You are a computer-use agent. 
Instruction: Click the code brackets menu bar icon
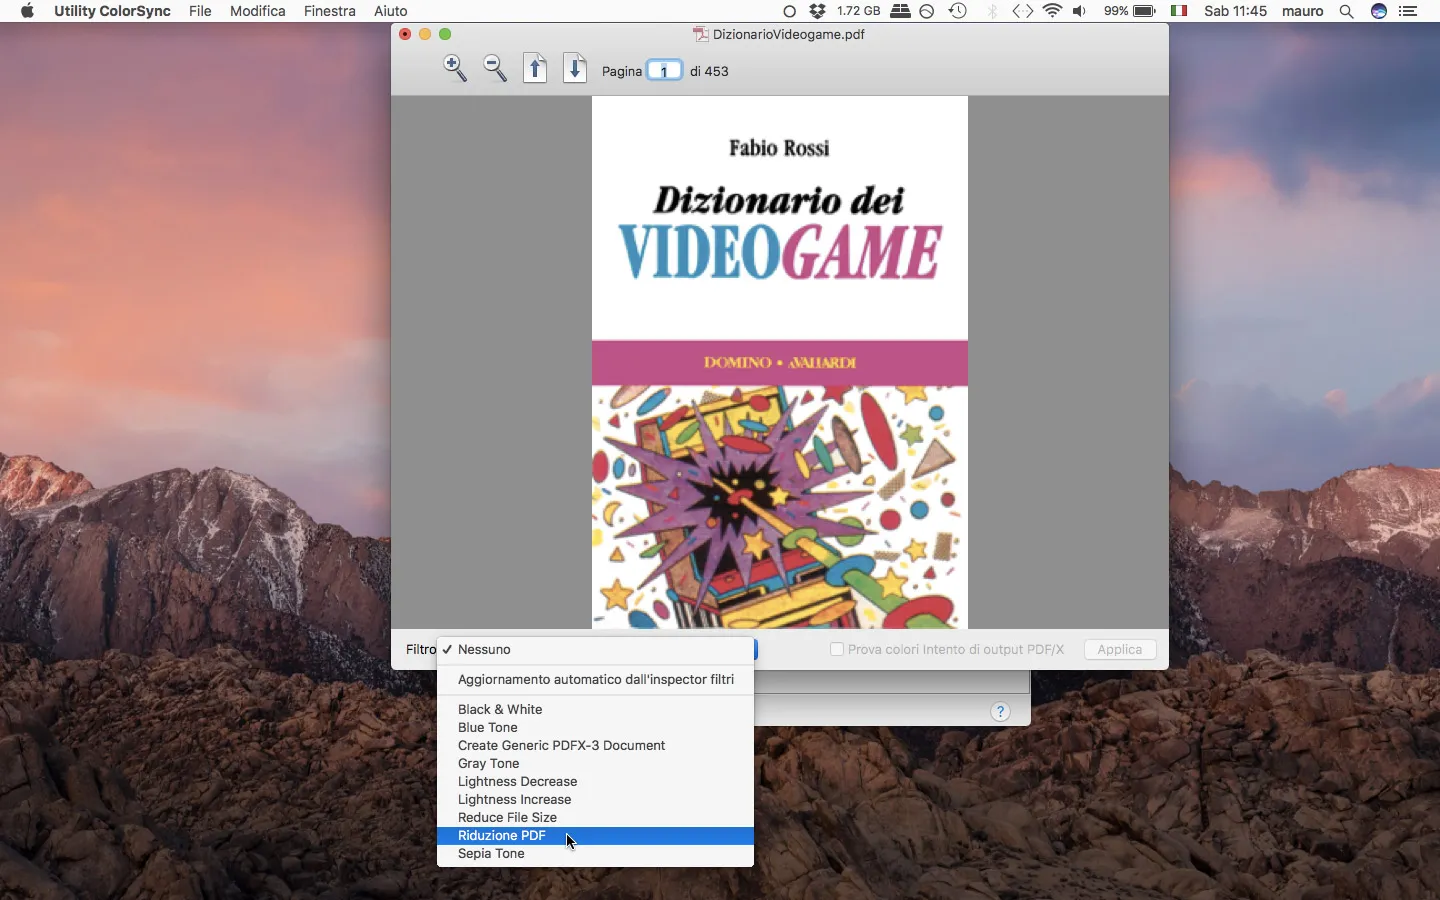(x=1022, y=11)
